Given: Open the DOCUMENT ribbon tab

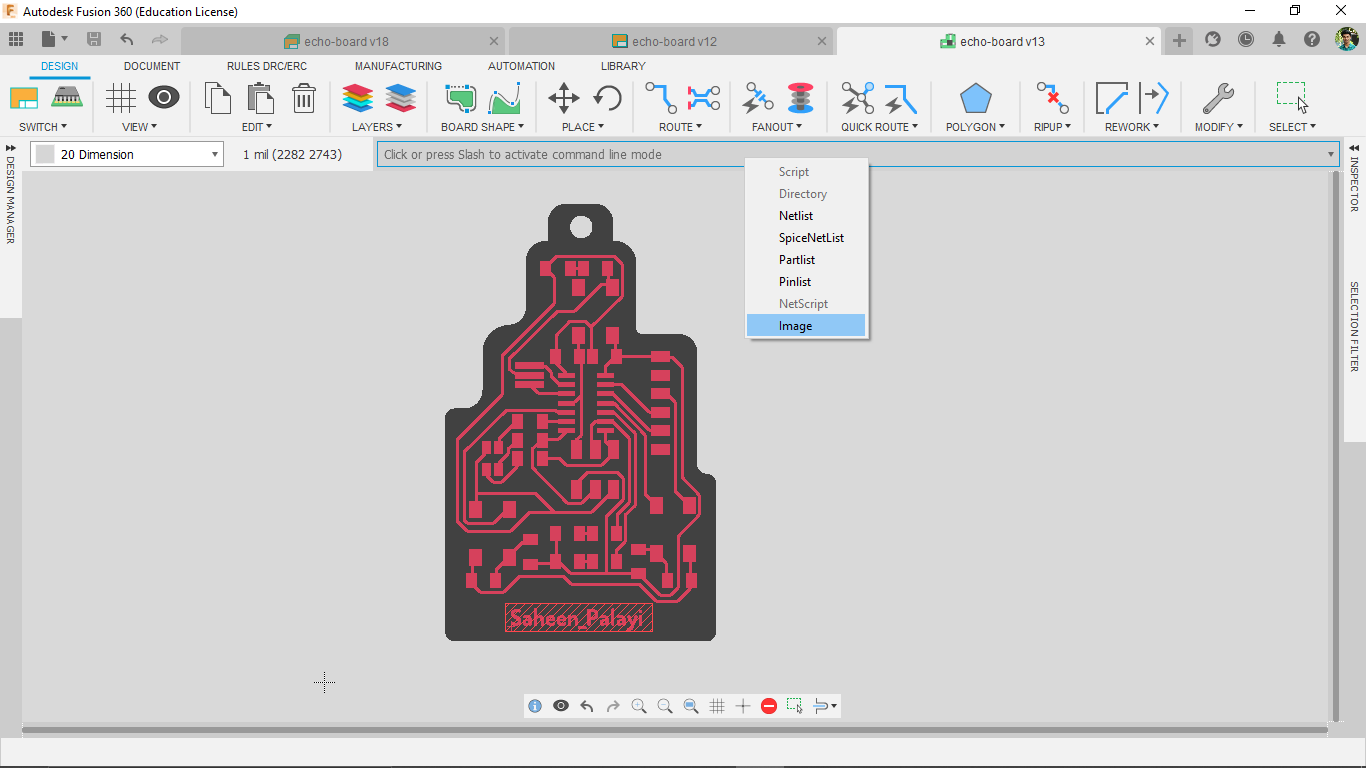Looking at the screenshot, I should click(x=152, y=66).
